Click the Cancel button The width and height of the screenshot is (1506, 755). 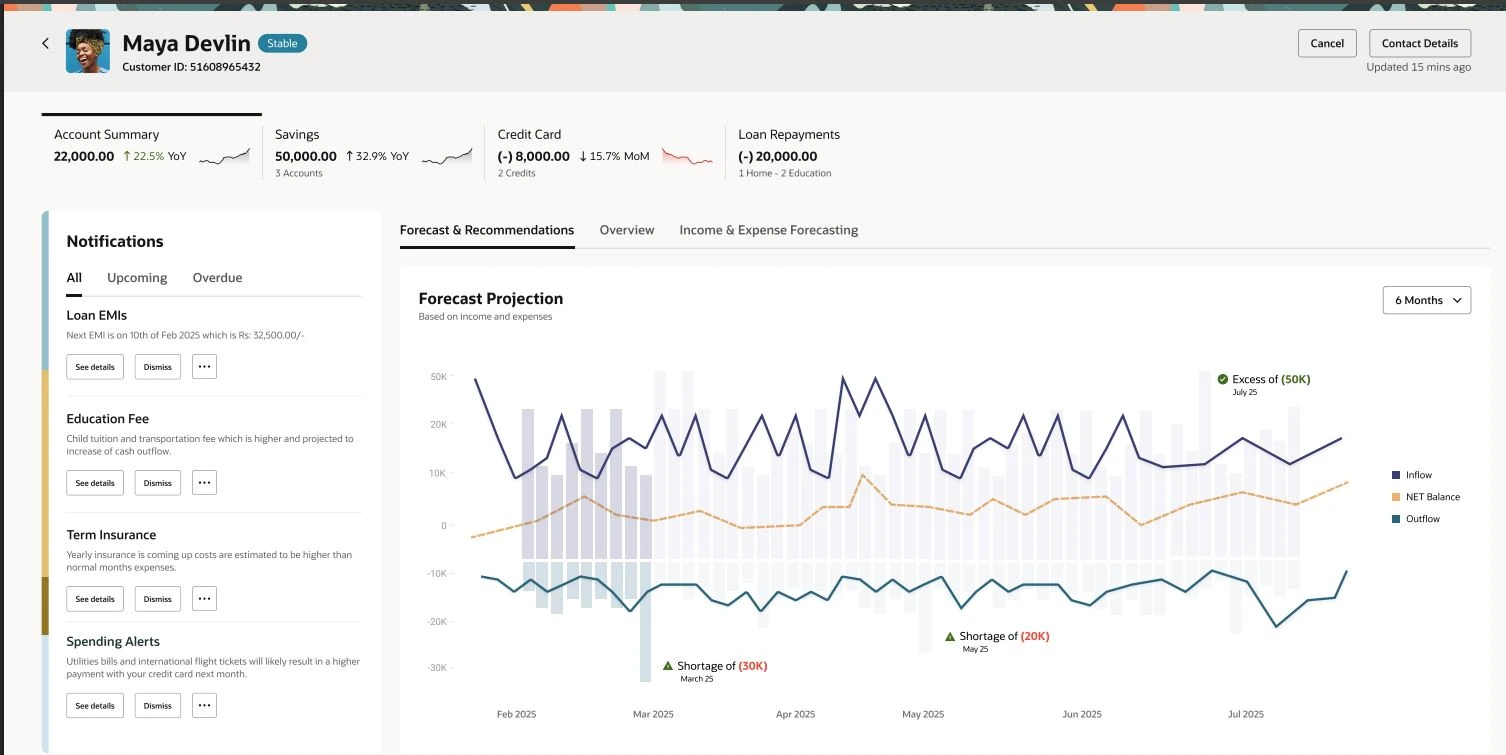[1327, 43]
